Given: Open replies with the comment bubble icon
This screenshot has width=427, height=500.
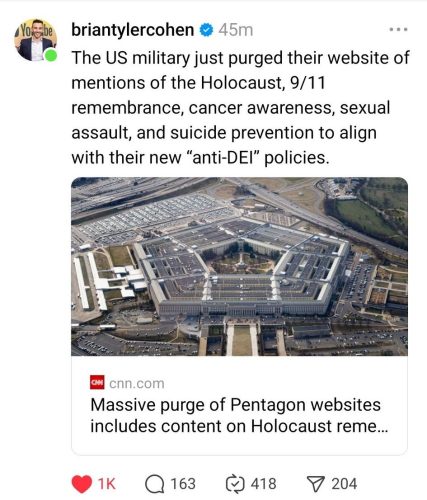Looking at the screenshot, I should click(x=155, y=484).
